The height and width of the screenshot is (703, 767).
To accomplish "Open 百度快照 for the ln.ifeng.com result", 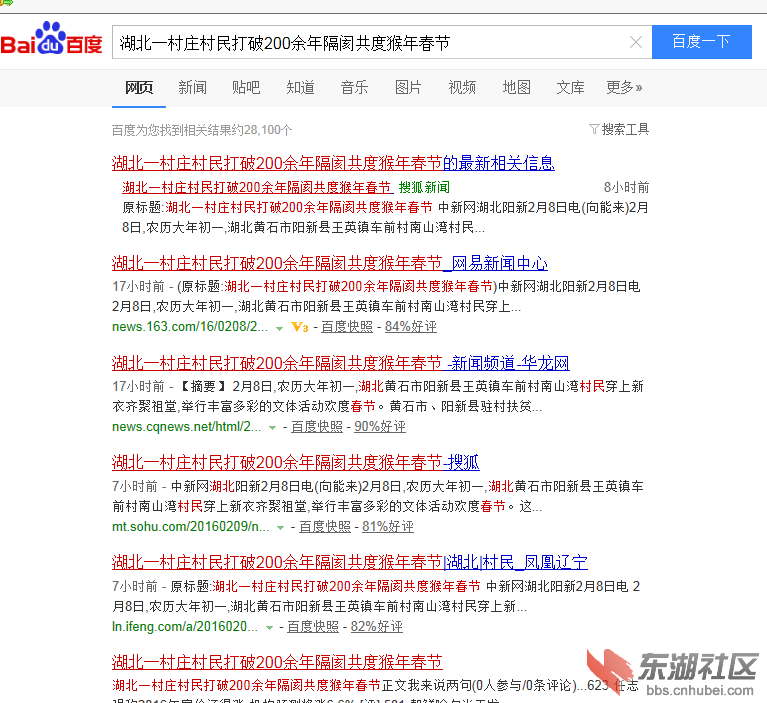I will tap(313, 626).
